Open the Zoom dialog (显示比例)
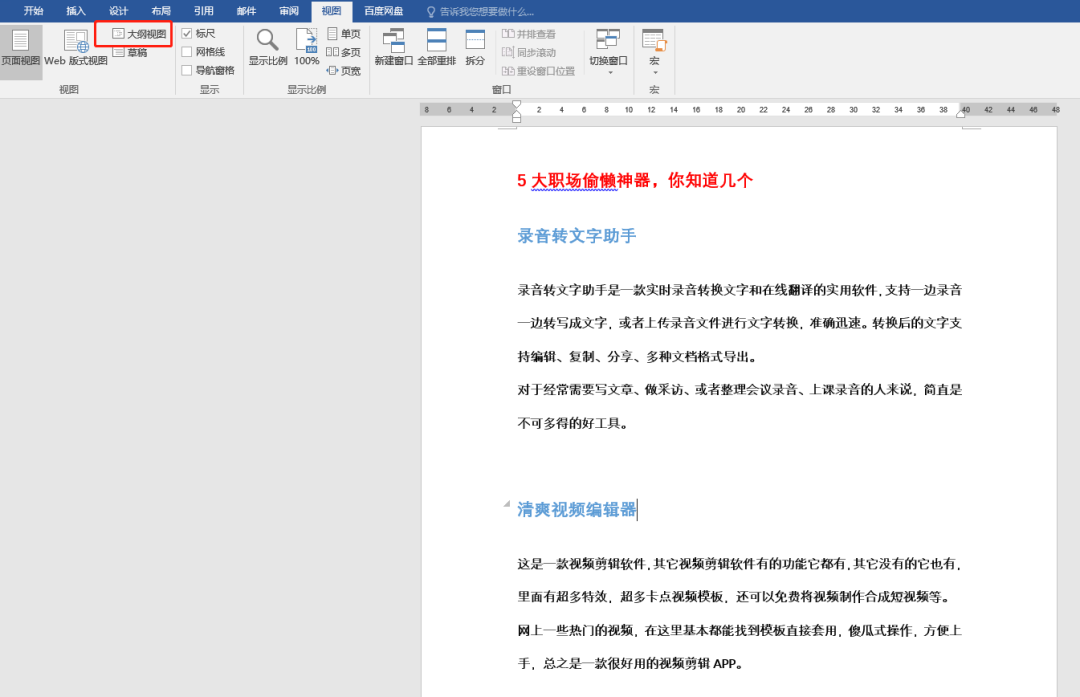Screen dimensions: 1080x697 click(268, 48)
